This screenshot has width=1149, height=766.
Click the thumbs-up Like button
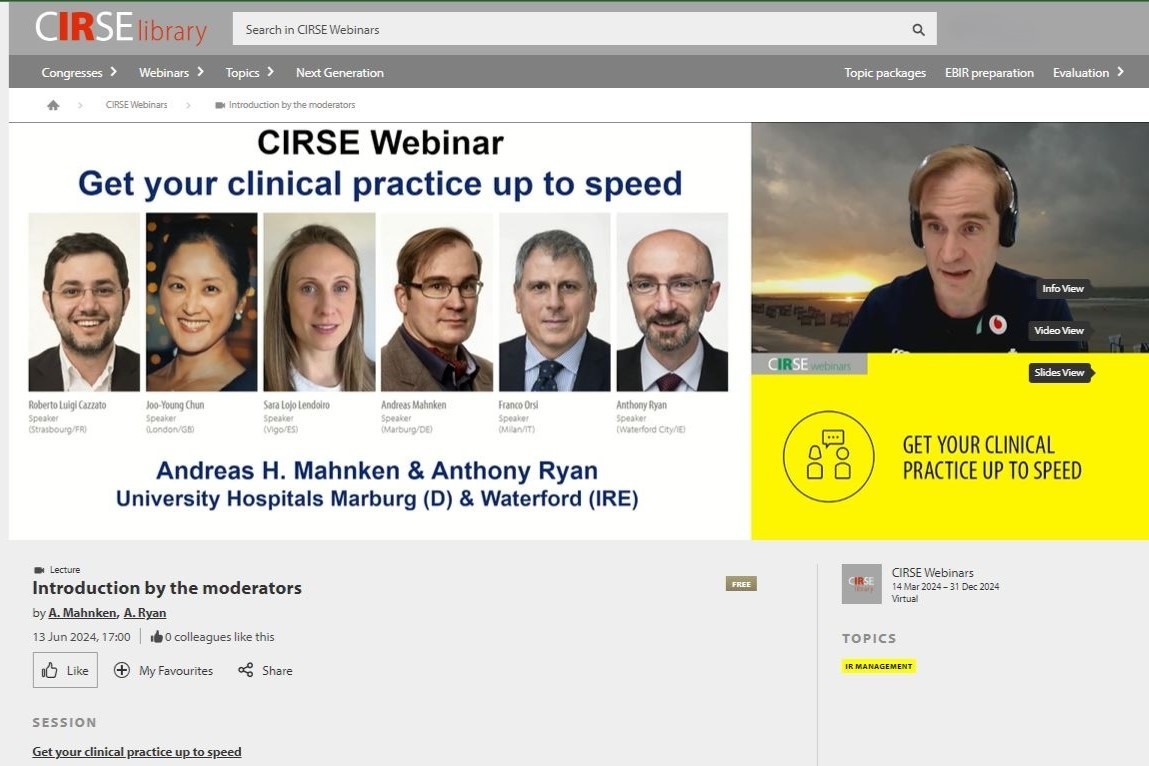pos(65,670)
